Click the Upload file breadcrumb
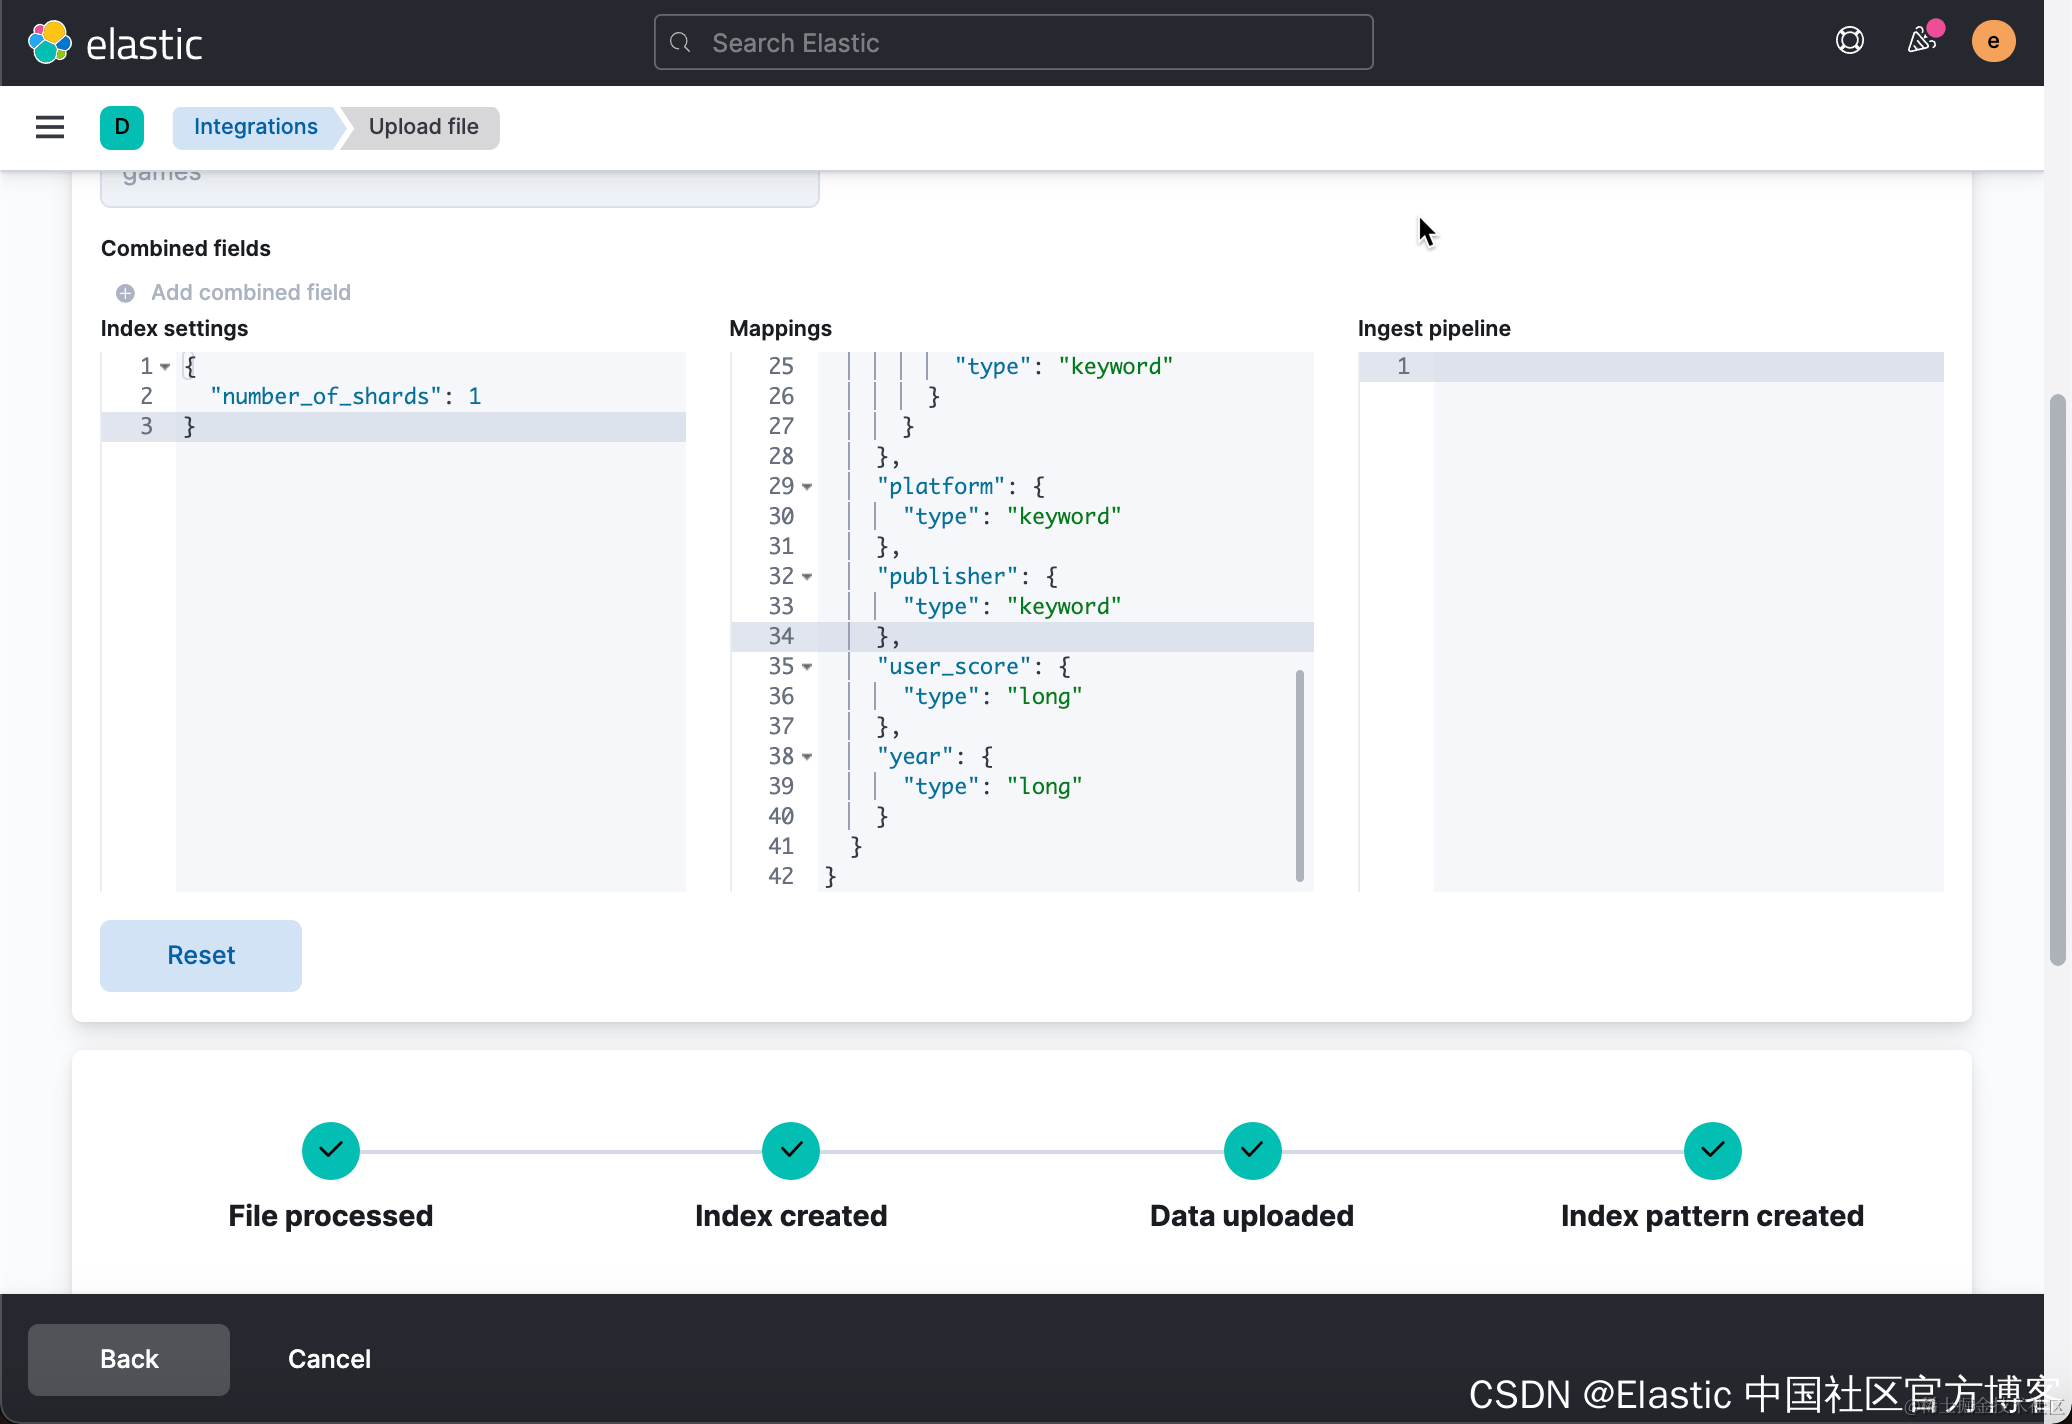Screen dimensions: 2072x1424 423,127
